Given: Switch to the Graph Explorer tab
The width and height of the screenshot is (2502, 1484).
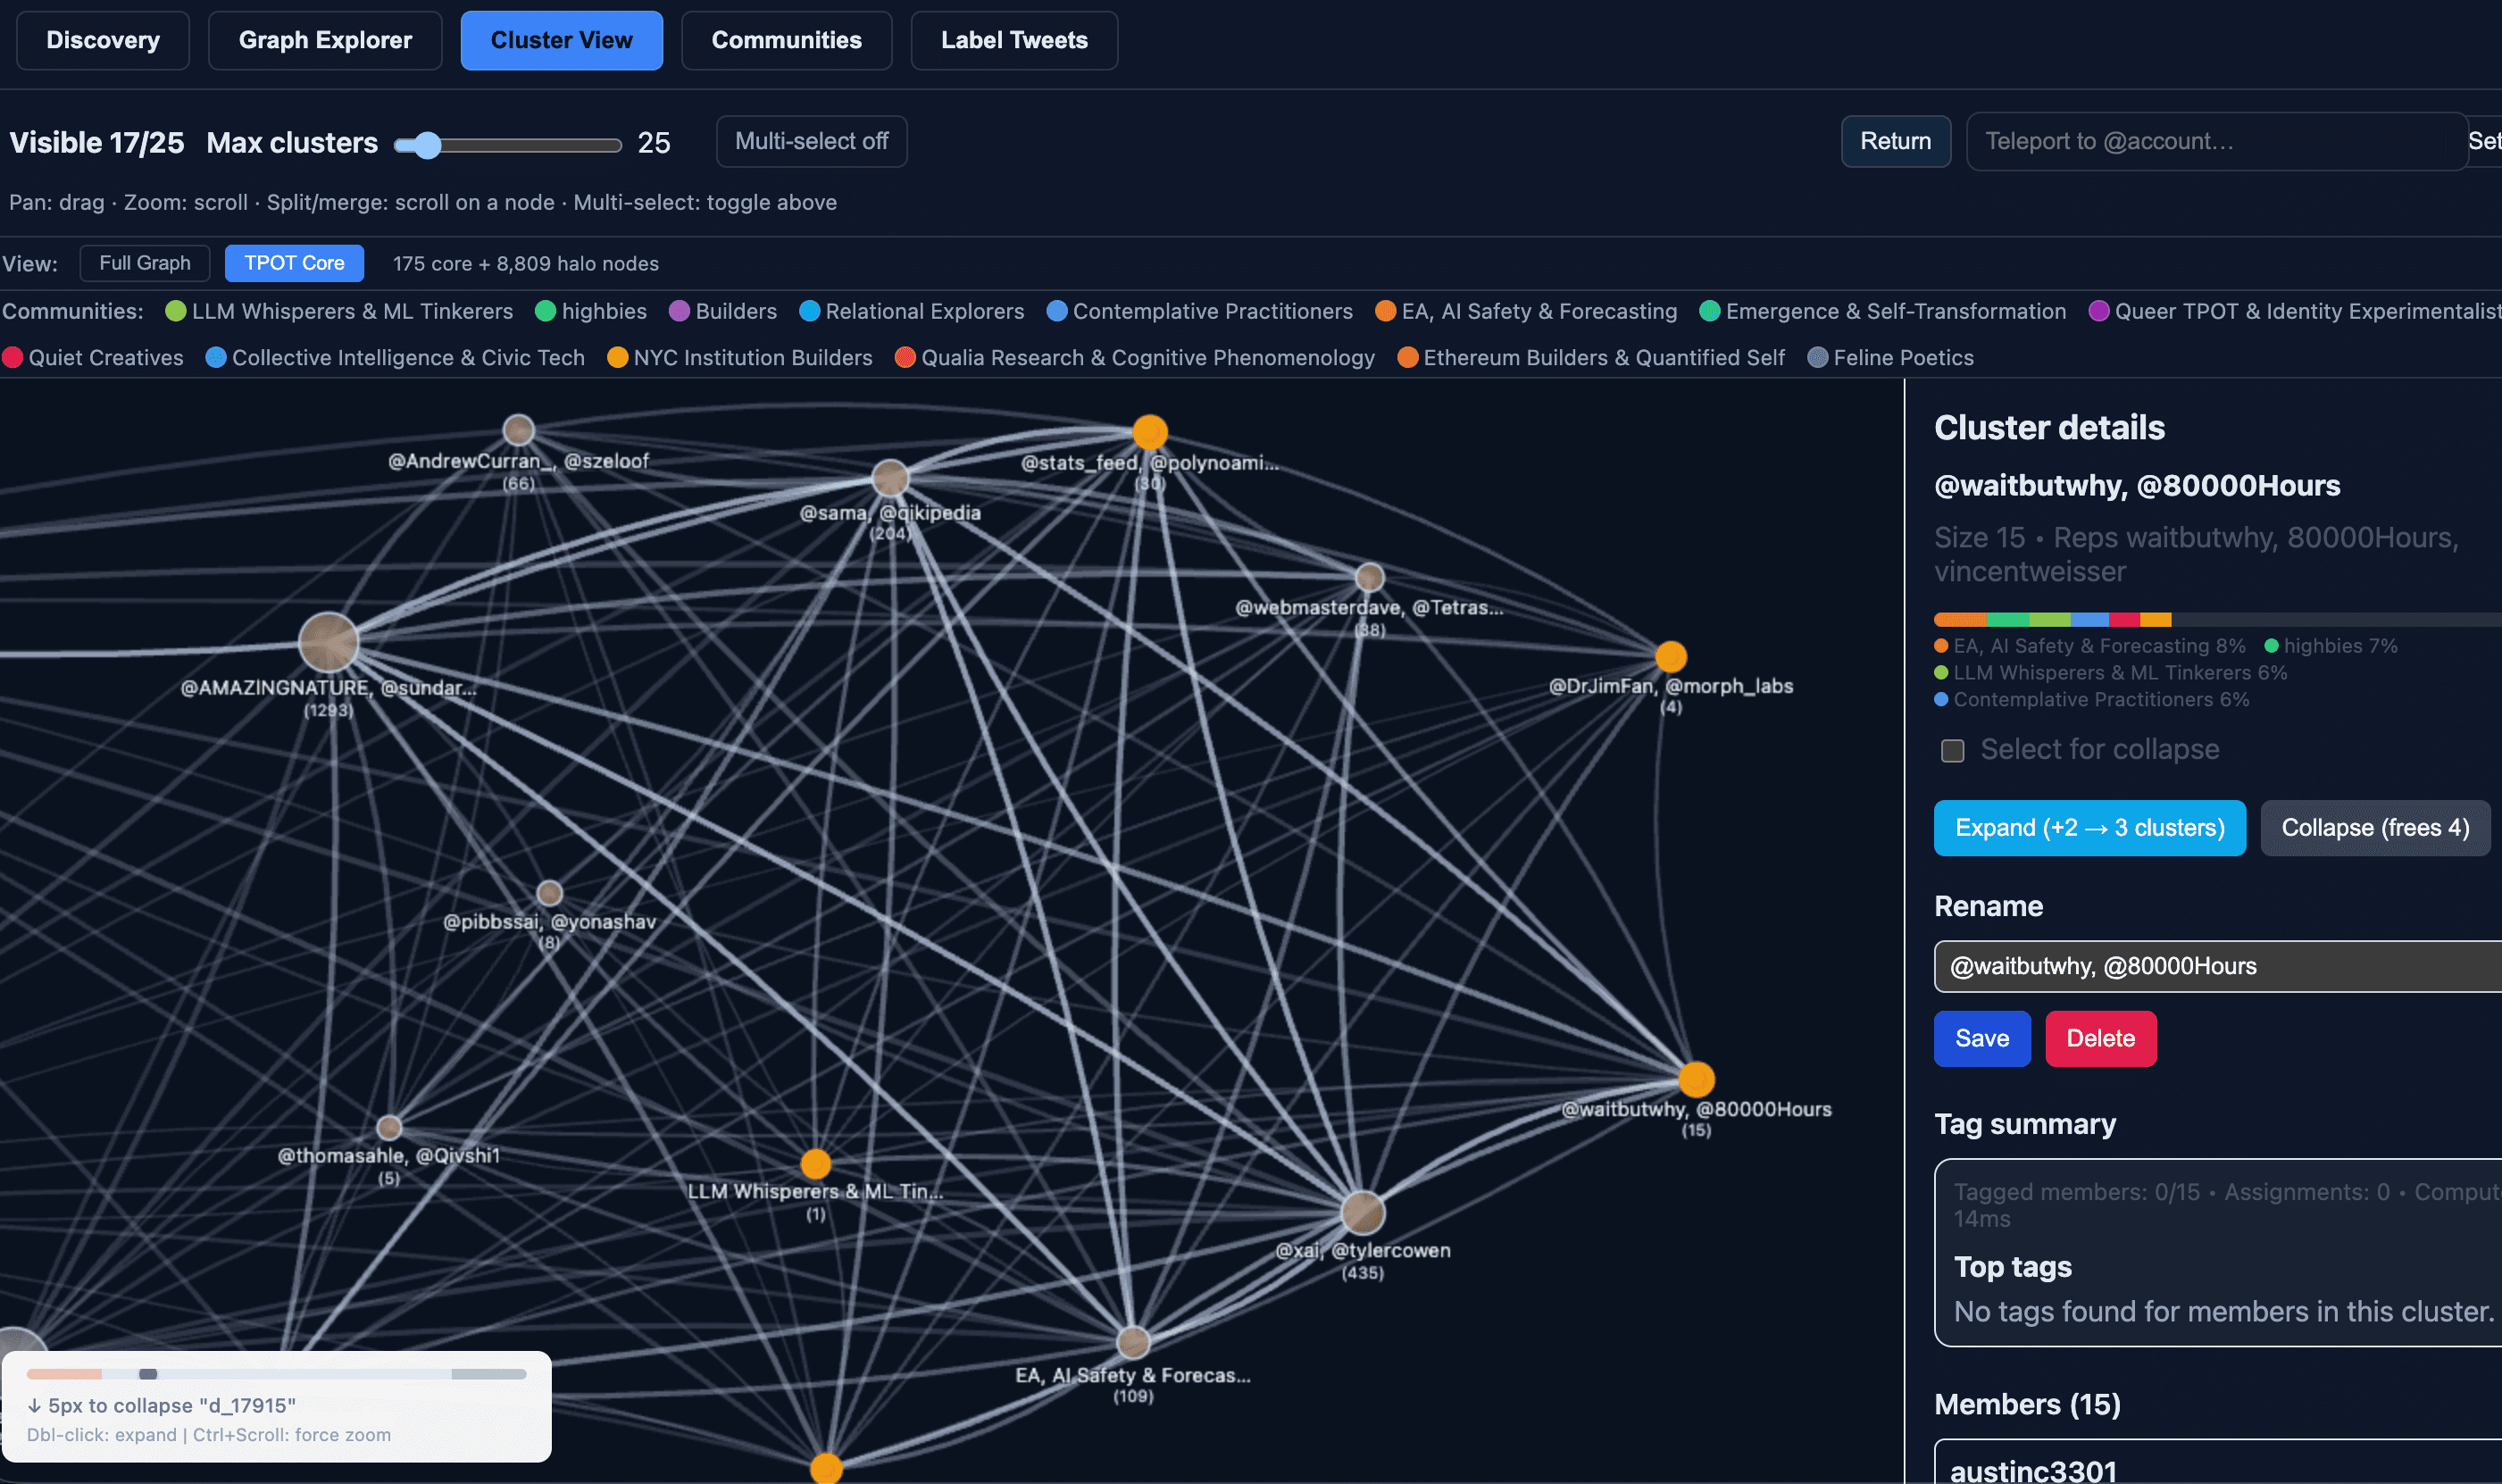Looking at the screenshot, I should pos(325,40).
